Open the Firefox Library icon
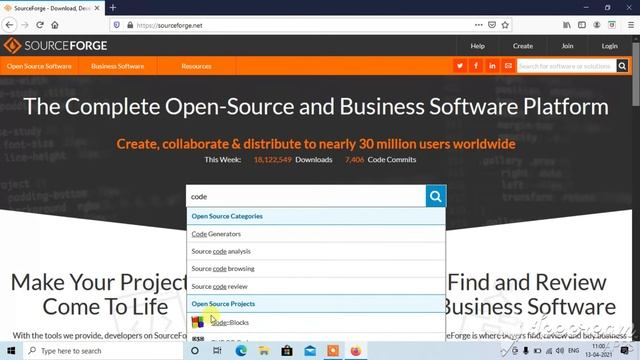The height and width of the screenshot is (360, 640). (567, 25)
